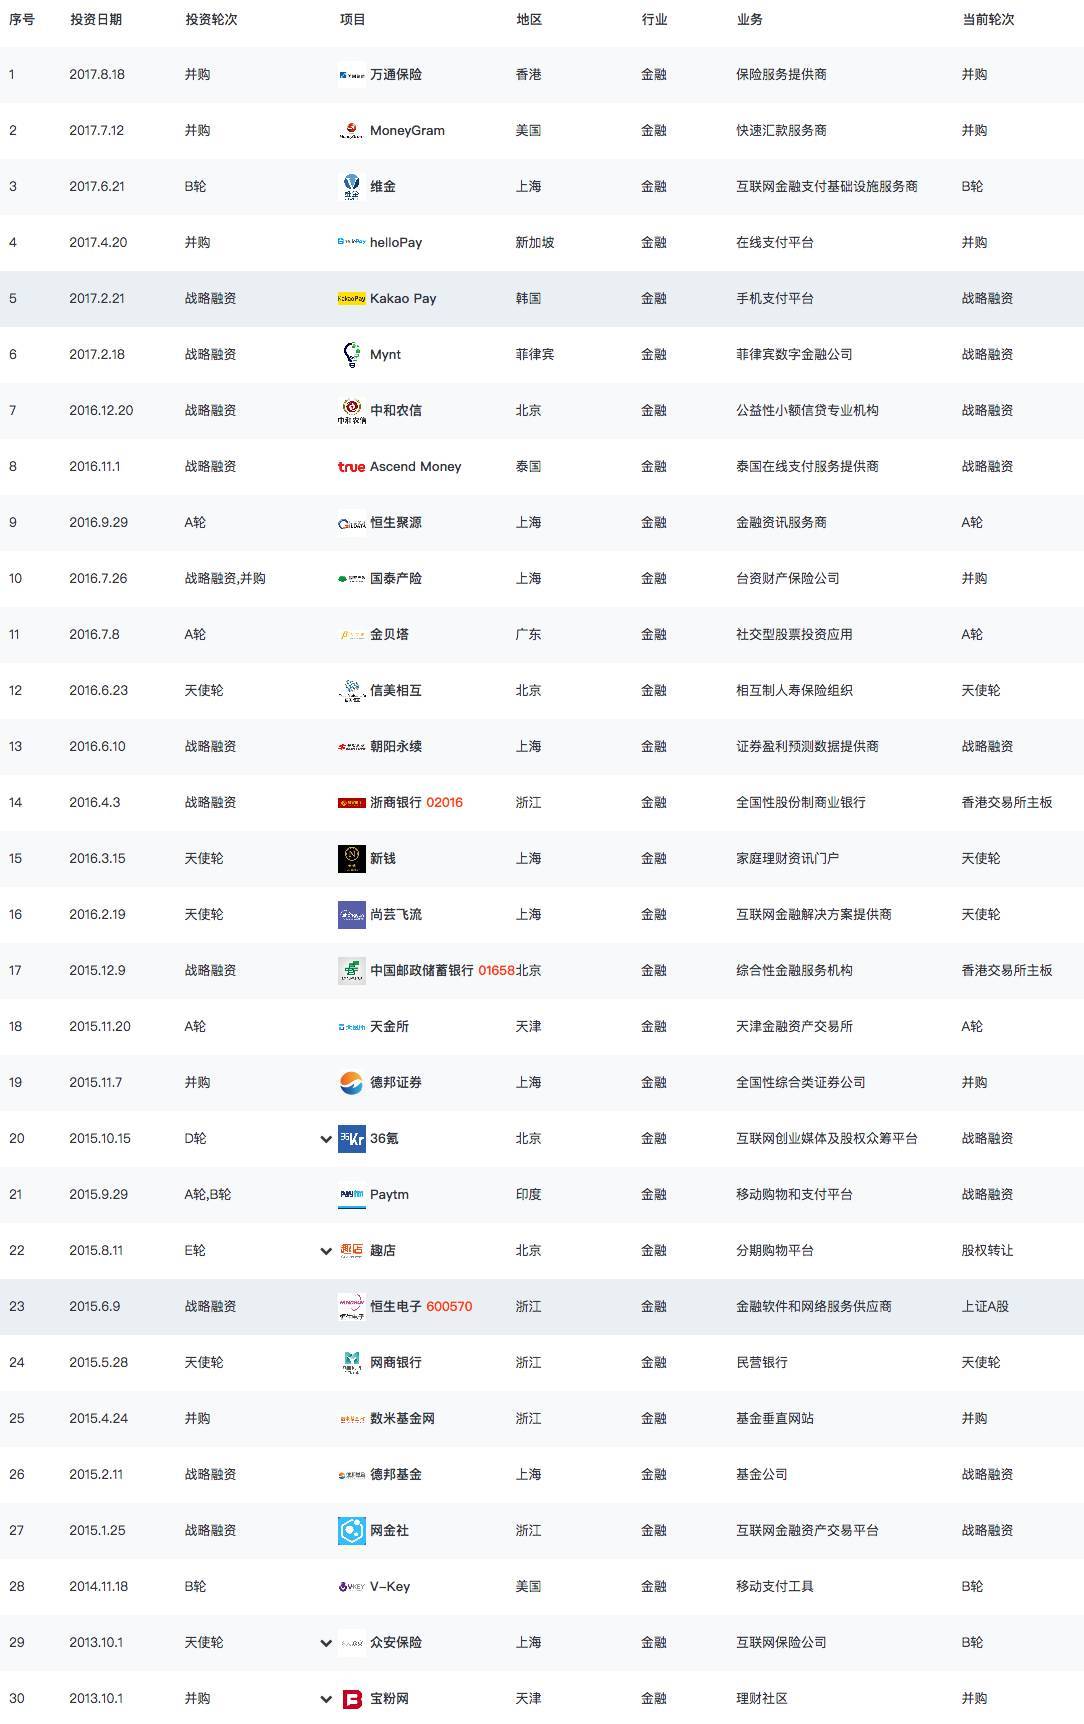Click the 新钱 black logo icon
This screenshot has width=1084, height=1724.
click(x=351, y=859)
